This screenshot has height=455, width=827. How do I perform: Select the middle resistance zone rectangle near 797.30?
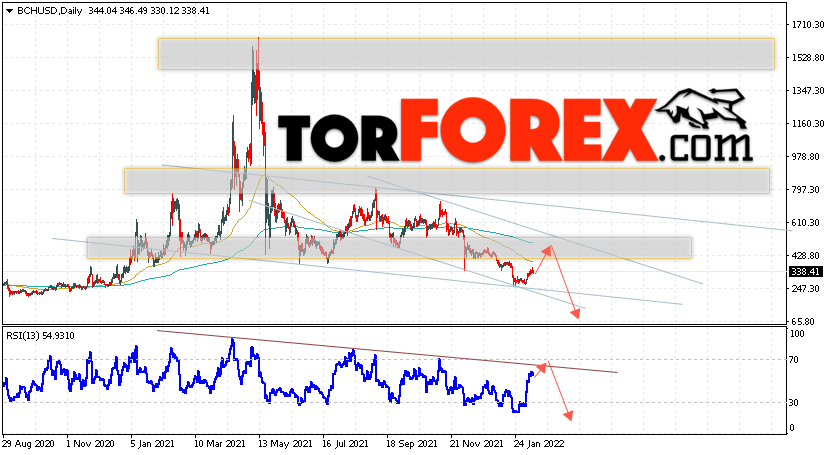[447, 181]
